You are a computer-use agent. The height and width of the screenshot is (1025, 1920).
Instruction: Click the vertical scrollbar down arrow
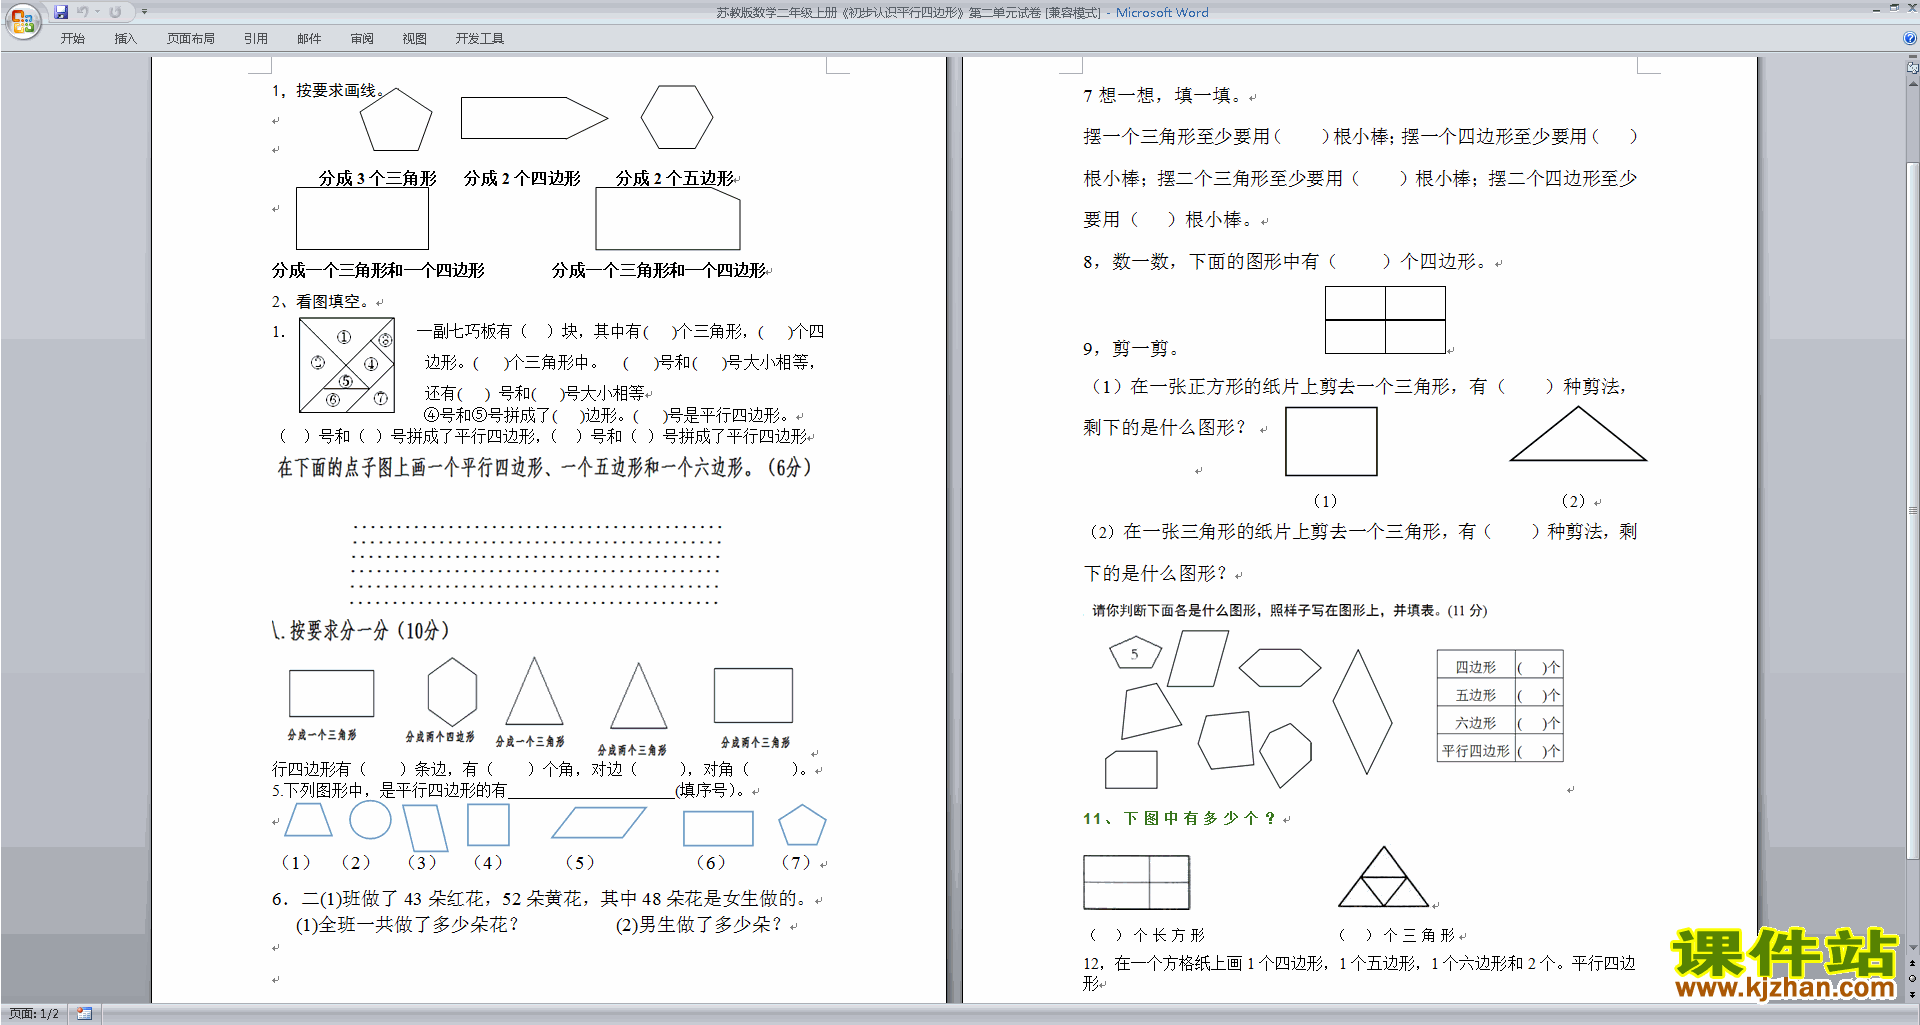[x=1912, y=947]
